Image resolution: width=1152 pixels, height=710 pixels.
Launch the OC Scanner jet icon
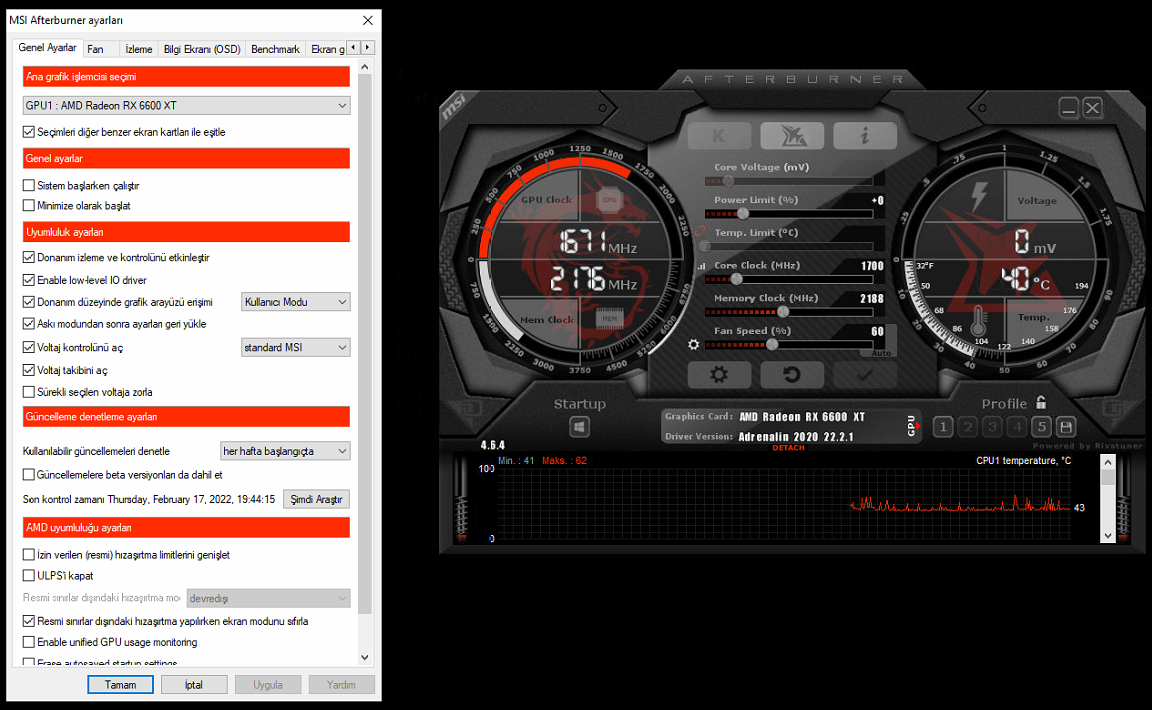[x=792, y=135]
